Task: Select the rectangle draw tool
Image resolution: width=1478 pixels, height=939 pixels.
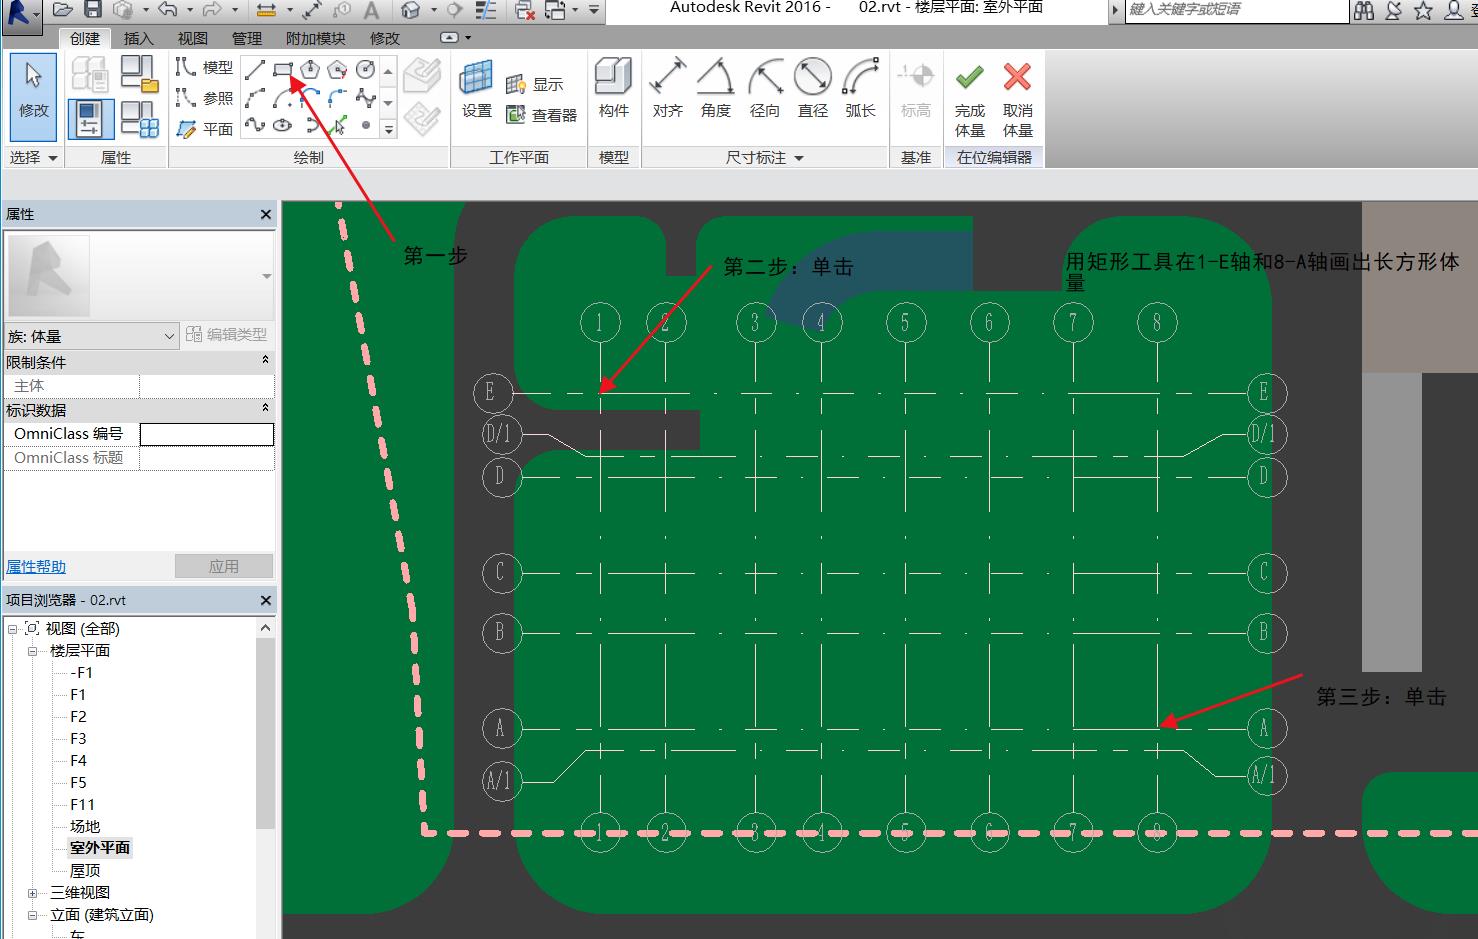Action: (x=283, y=69)
